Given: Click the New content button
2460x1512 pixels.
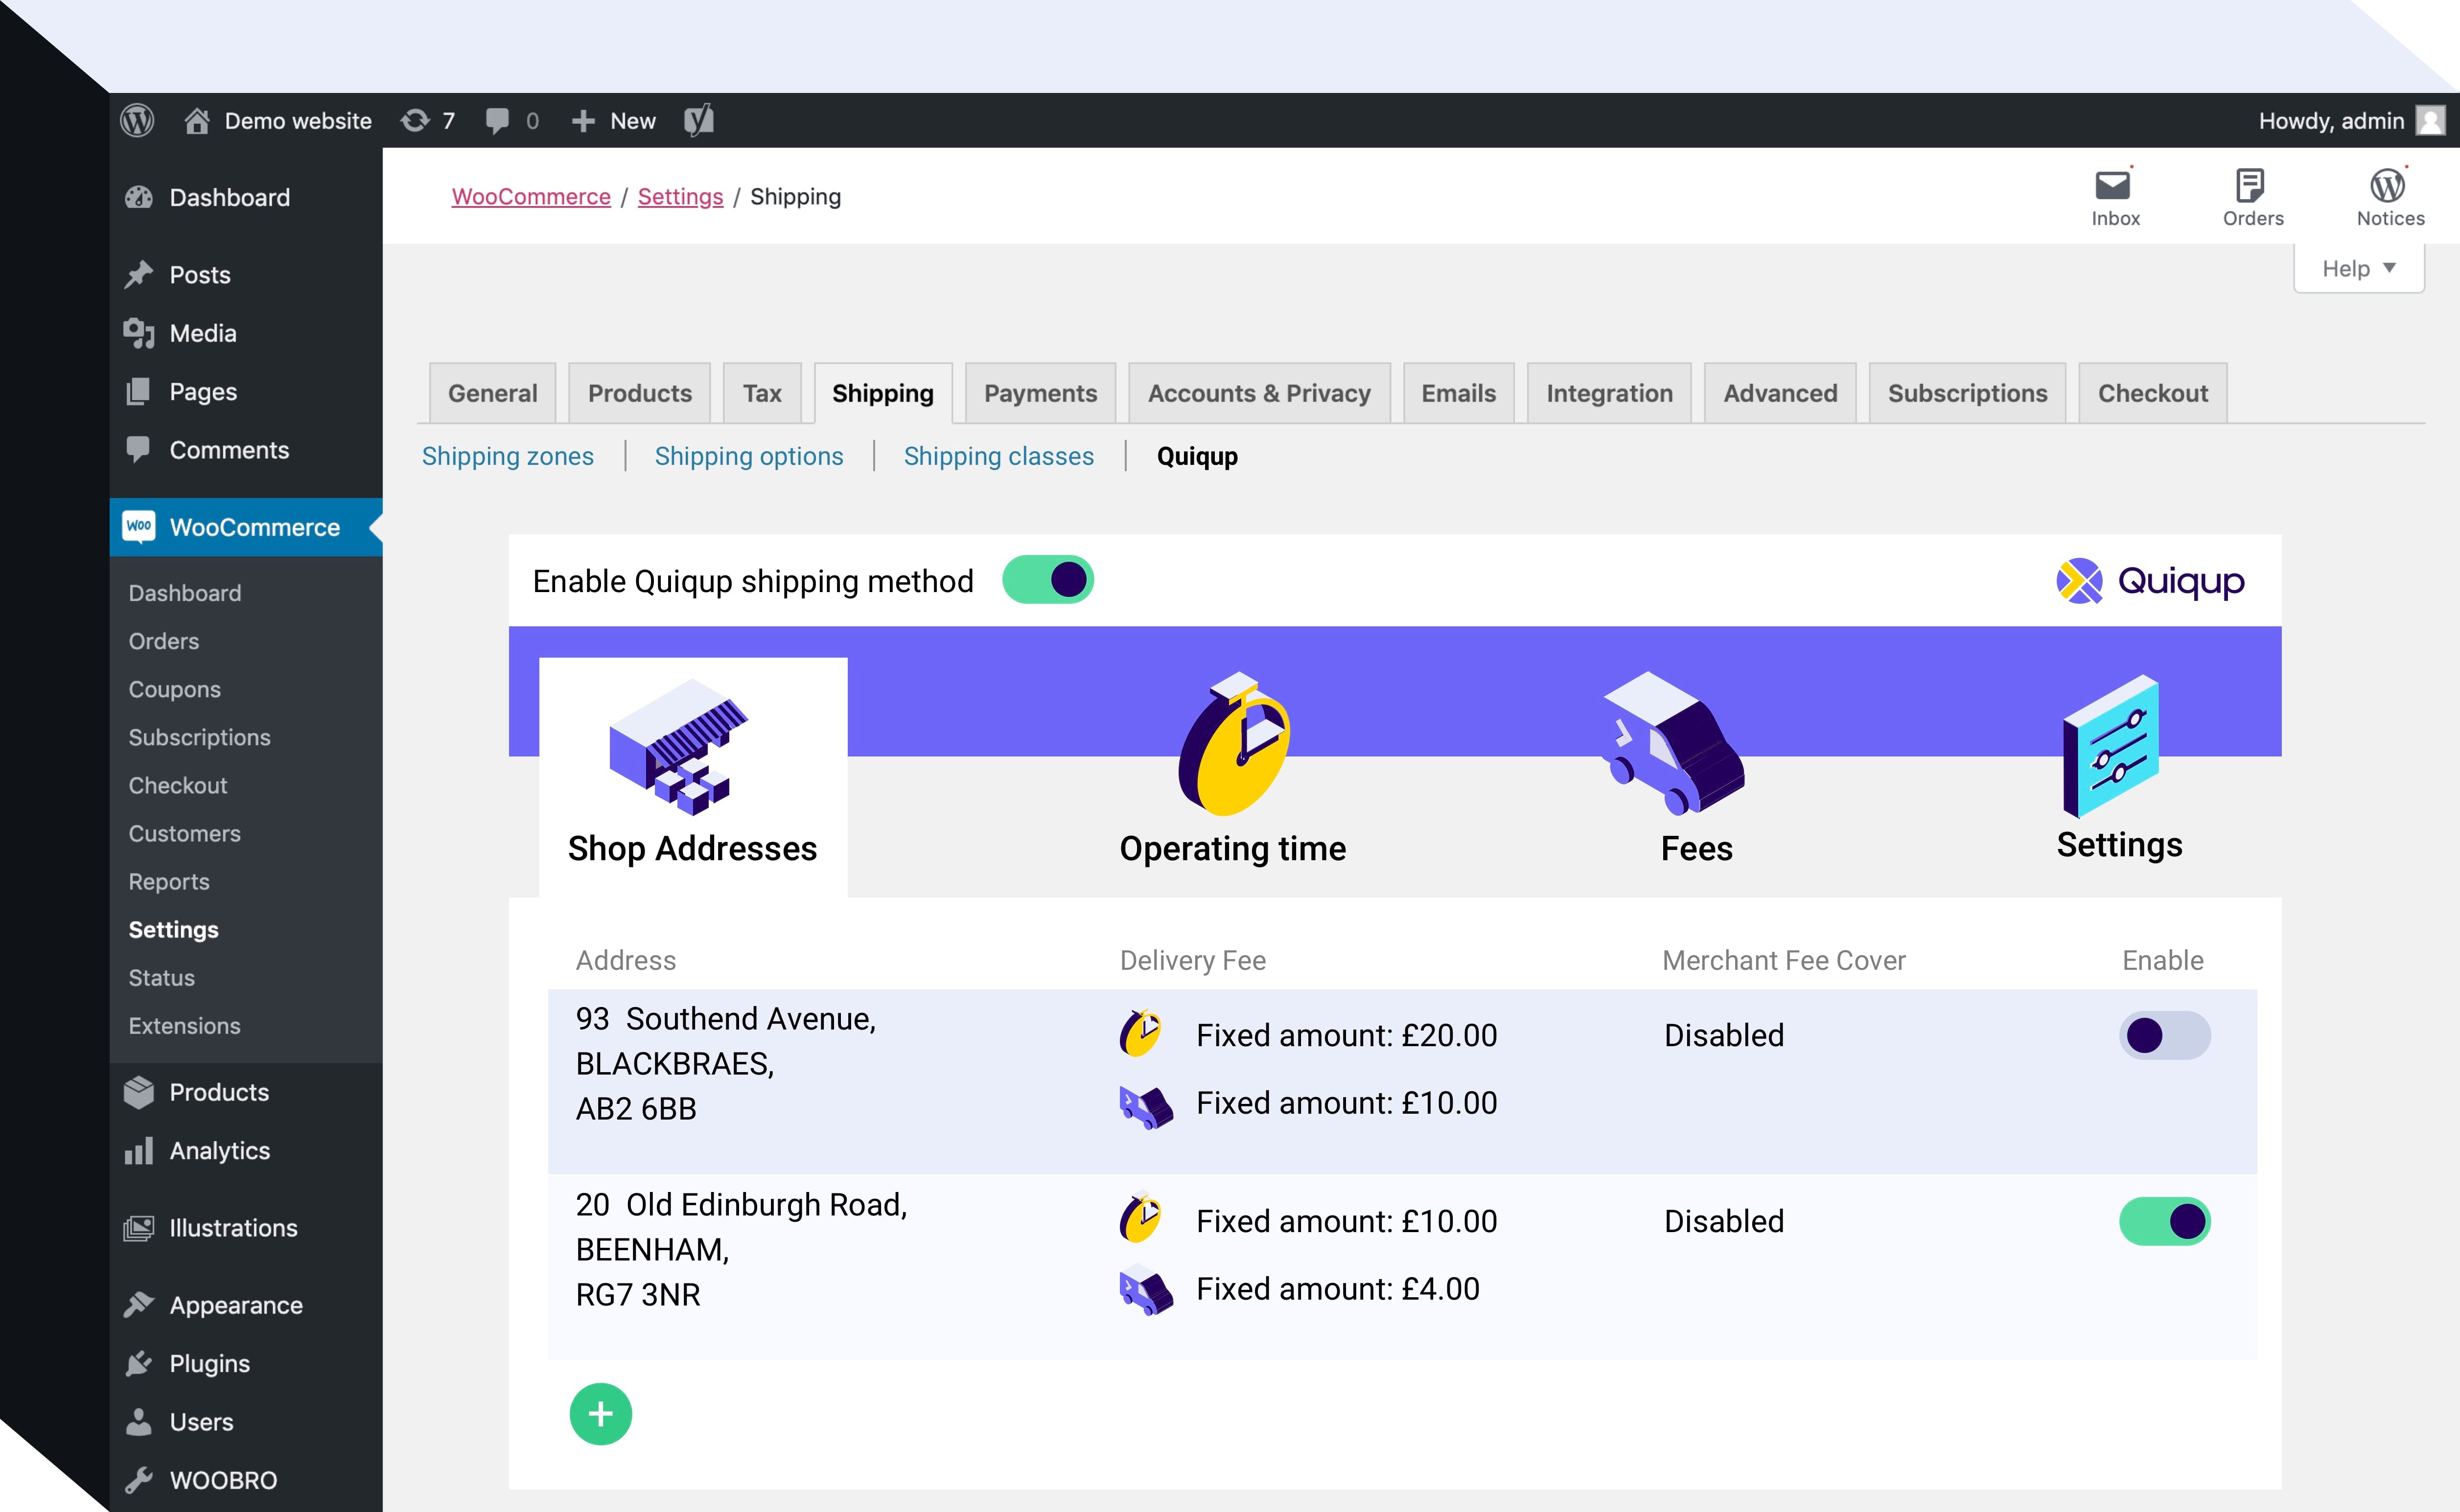Looking at the screenshot, I should (614, 121).
